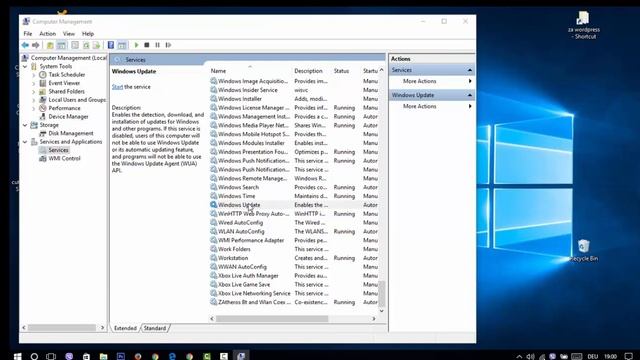Select the Windows Search service row

pyautogui.click(x=294, y=187)
